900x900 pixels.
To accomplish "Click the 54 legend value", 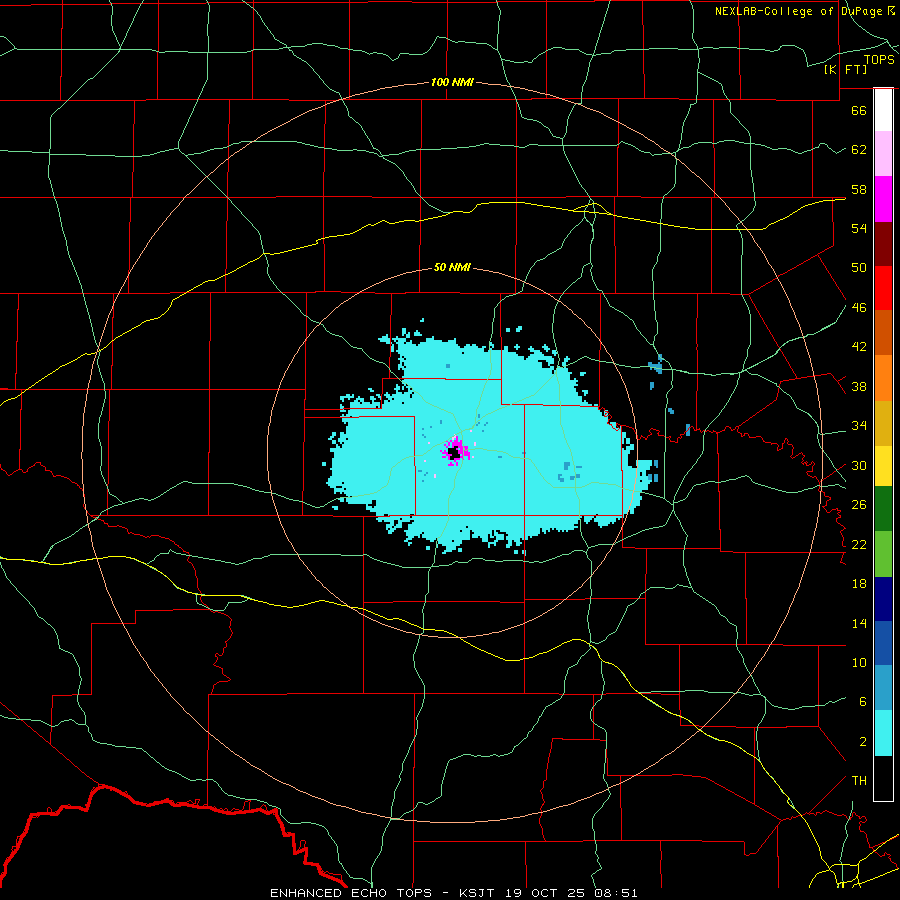I will 859,228.
